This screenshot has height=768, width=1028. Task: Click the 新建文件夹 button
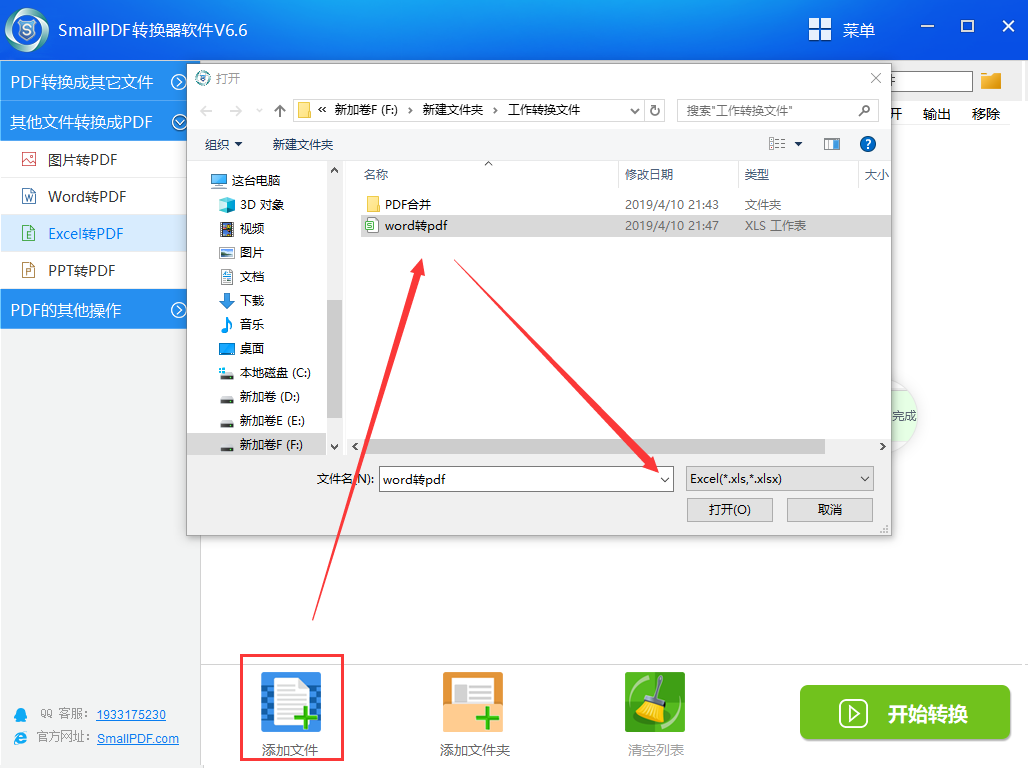[x=303, y=144]
